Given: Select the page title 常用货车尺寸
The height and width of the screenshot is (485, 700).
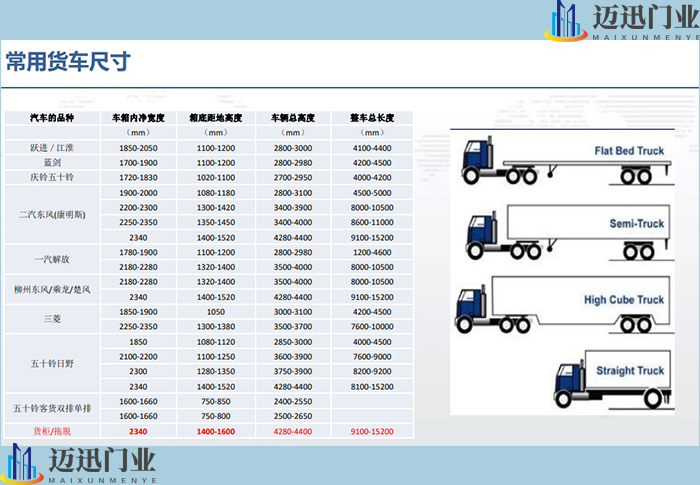Looking at the screenshot, I should [x=68, y=62].
